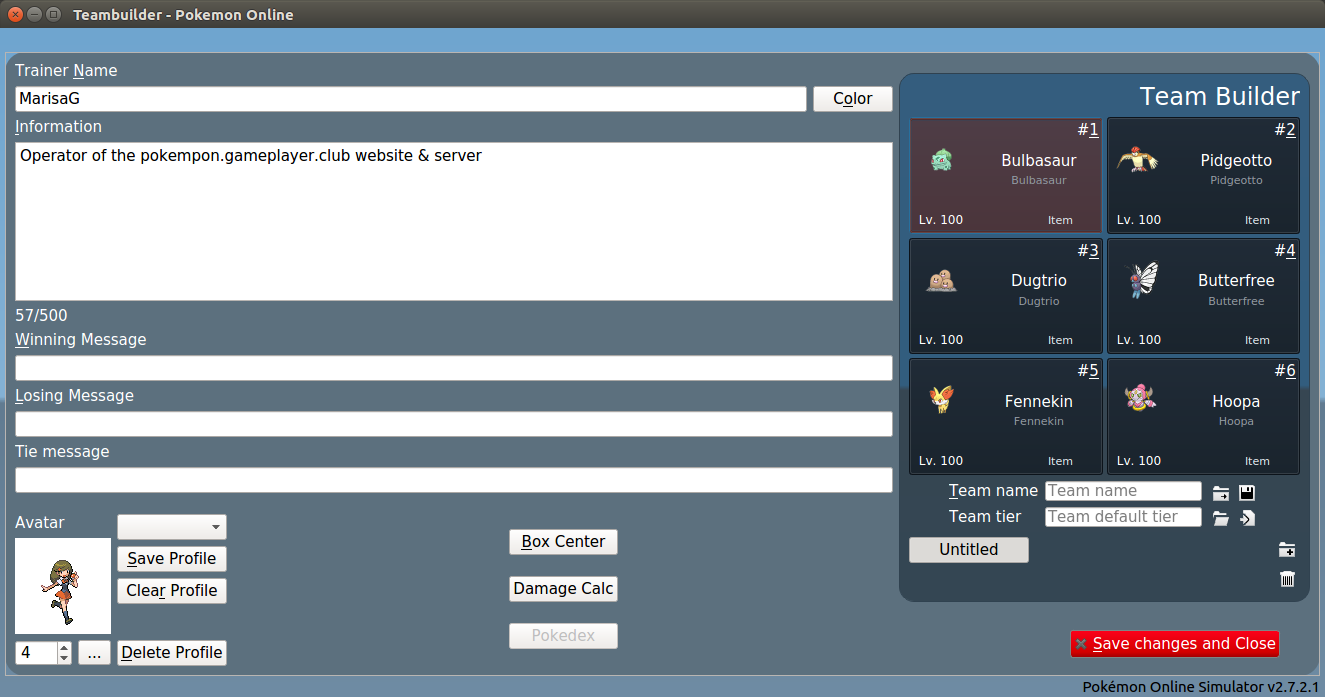1325x697 pixels.
Task: Select the Dugtrio sprite in slot #3
Action: tap(940, 280)
